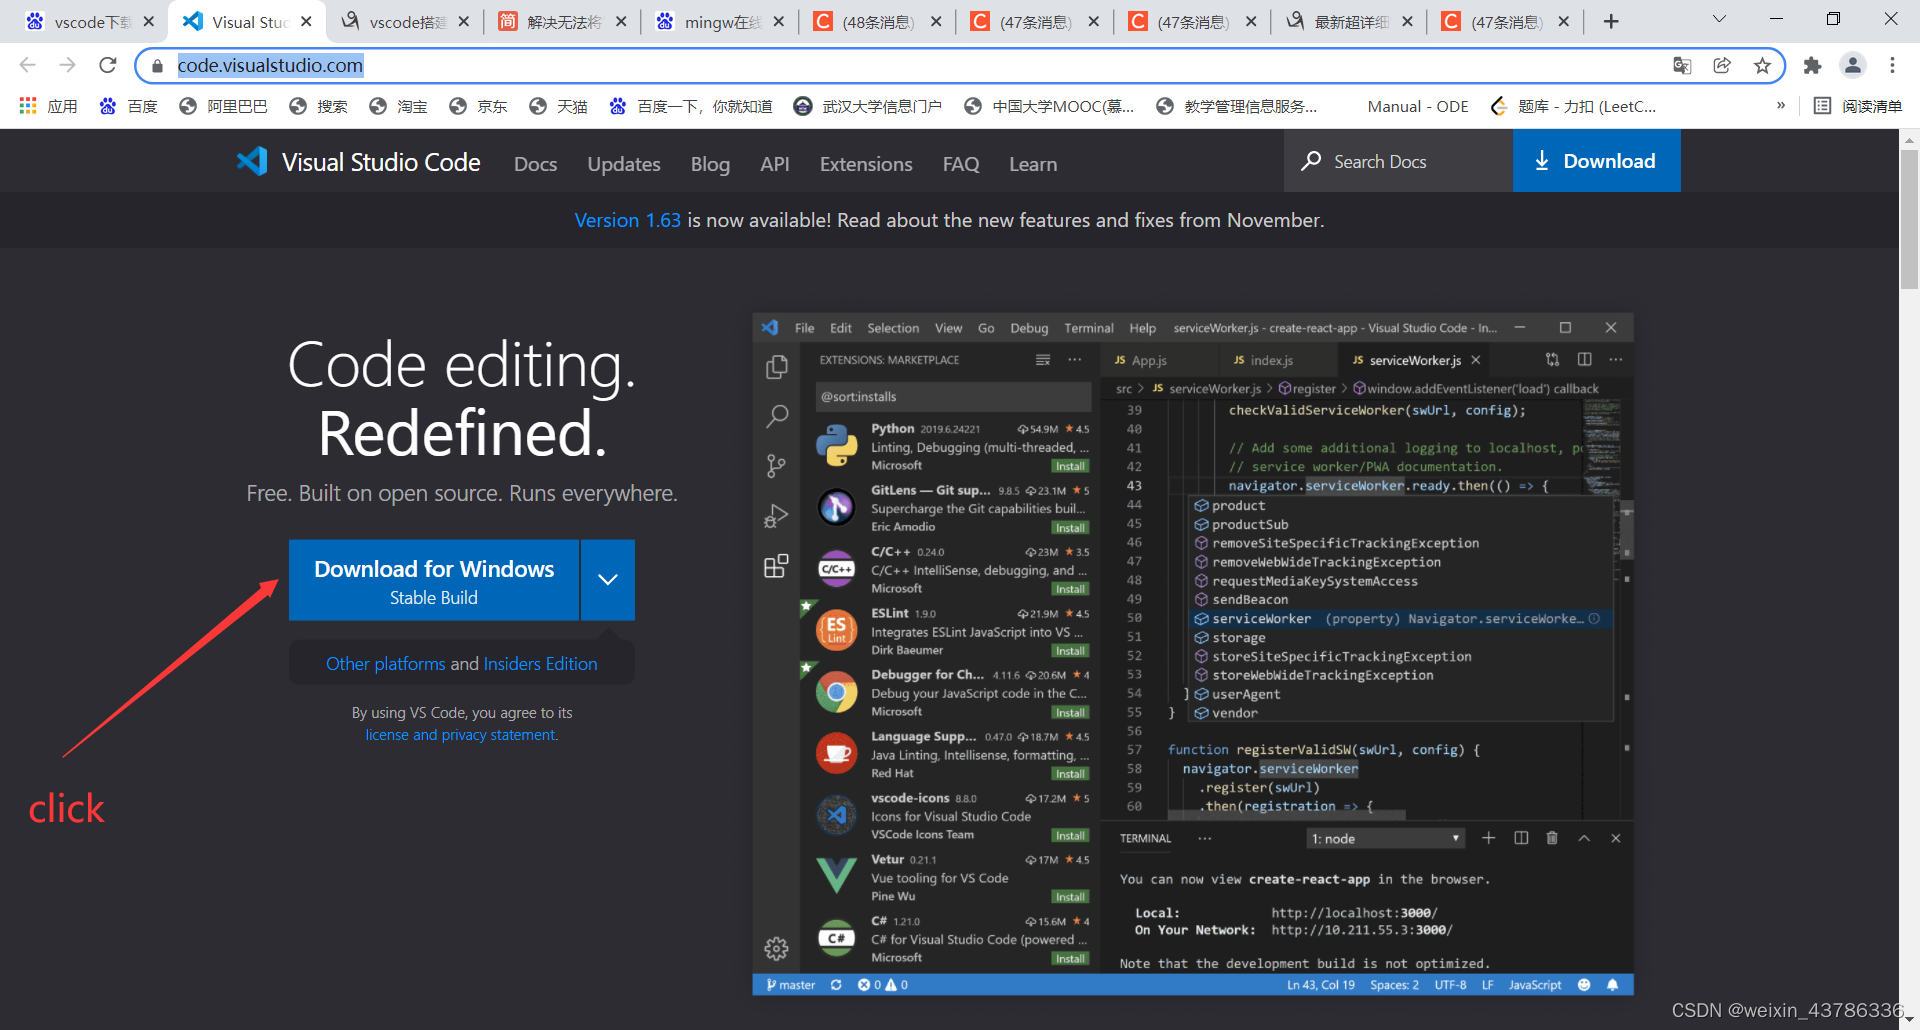Open the API page
This screenshot has width=1920, height=1030.
[775, 164]
